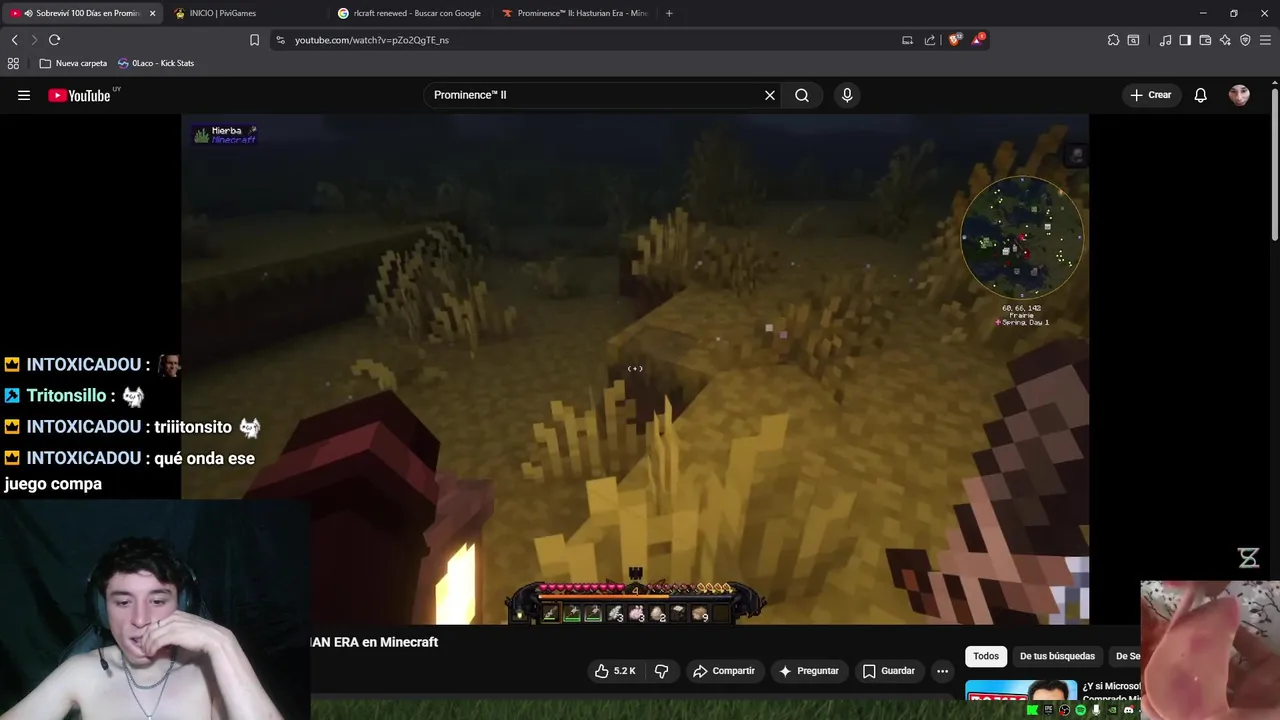Image resolution: width=1280 pixels, height=720 pixels.
Task: Open the Crear upload menu
Action: (1150, 95)
